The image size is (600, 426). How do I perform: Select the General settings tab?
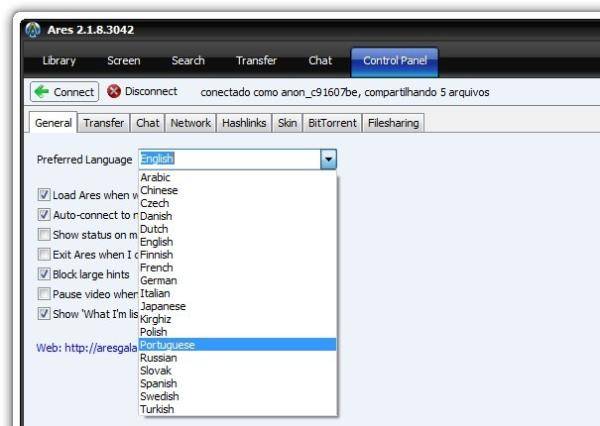[x=53, y=123]
